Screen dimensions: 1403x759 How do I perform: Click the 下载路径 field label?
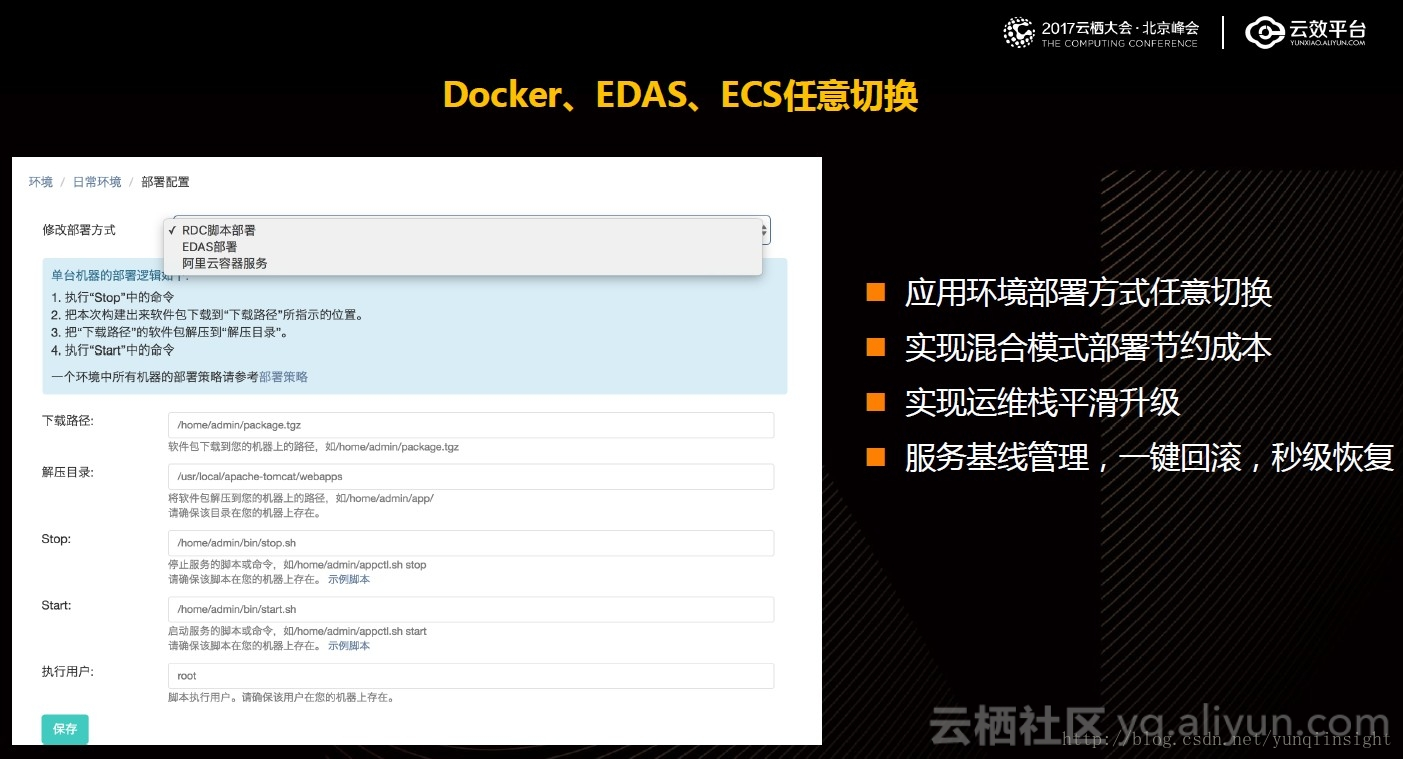pyautogui.click(x=68, y=421)
